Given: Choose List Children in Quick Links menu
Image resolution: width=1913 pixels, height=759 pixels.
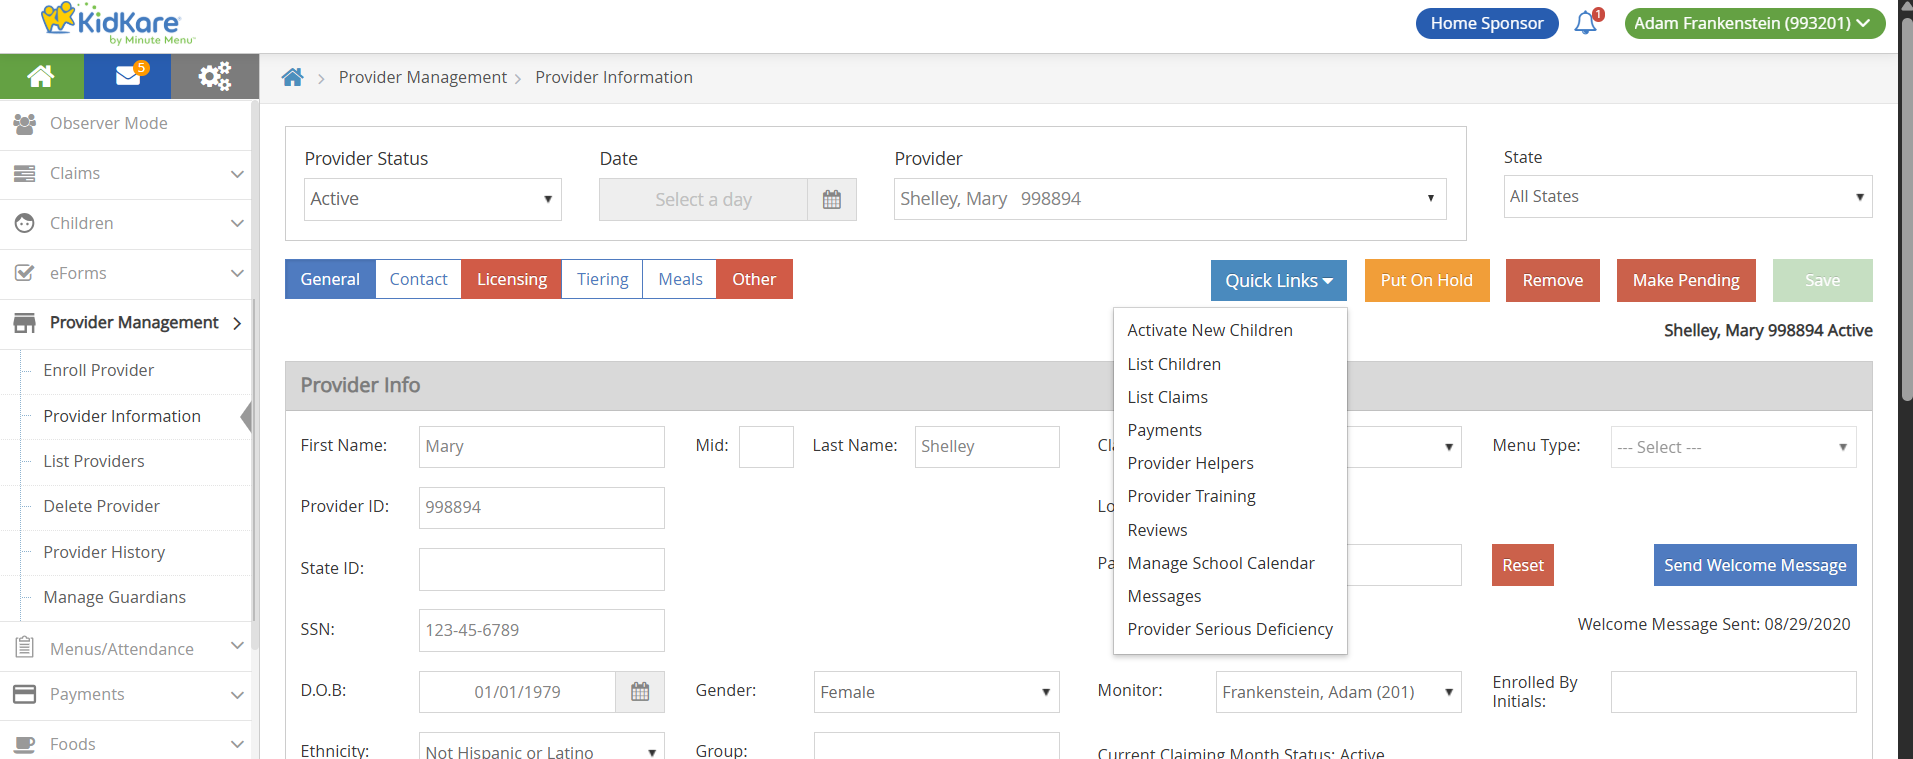Looking at the screenshot, I should [1174, 364].
